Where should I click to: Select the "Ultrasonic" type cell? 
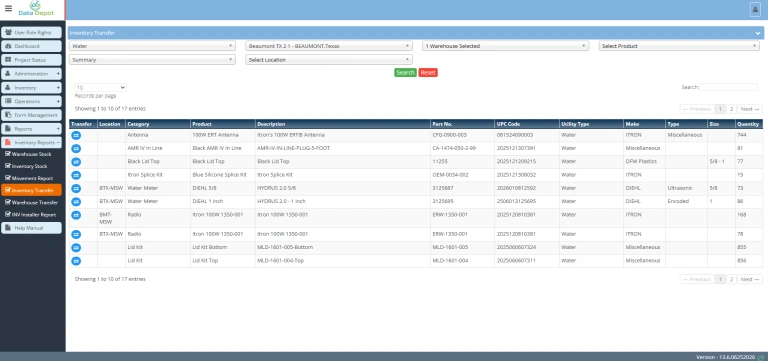point(686,188)
